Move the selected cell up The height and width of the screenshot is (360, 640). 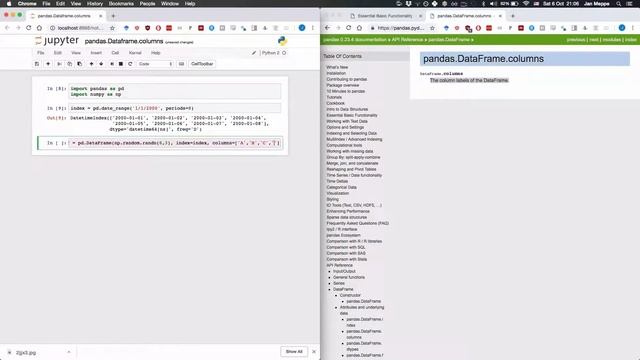91,64
